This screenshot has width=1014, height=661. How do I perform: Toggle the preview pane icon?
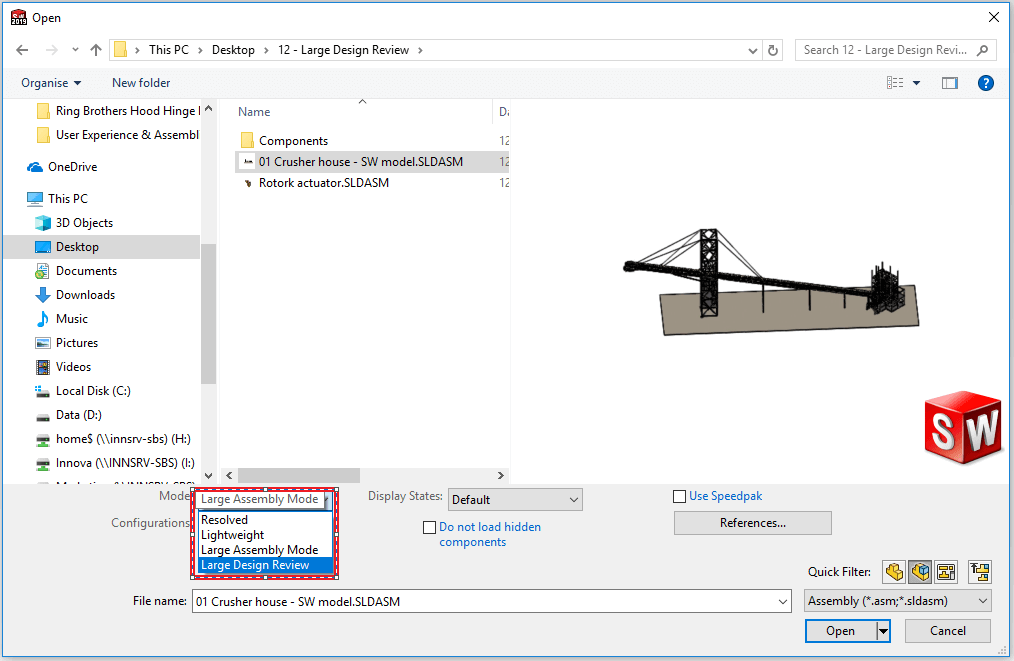949,82
